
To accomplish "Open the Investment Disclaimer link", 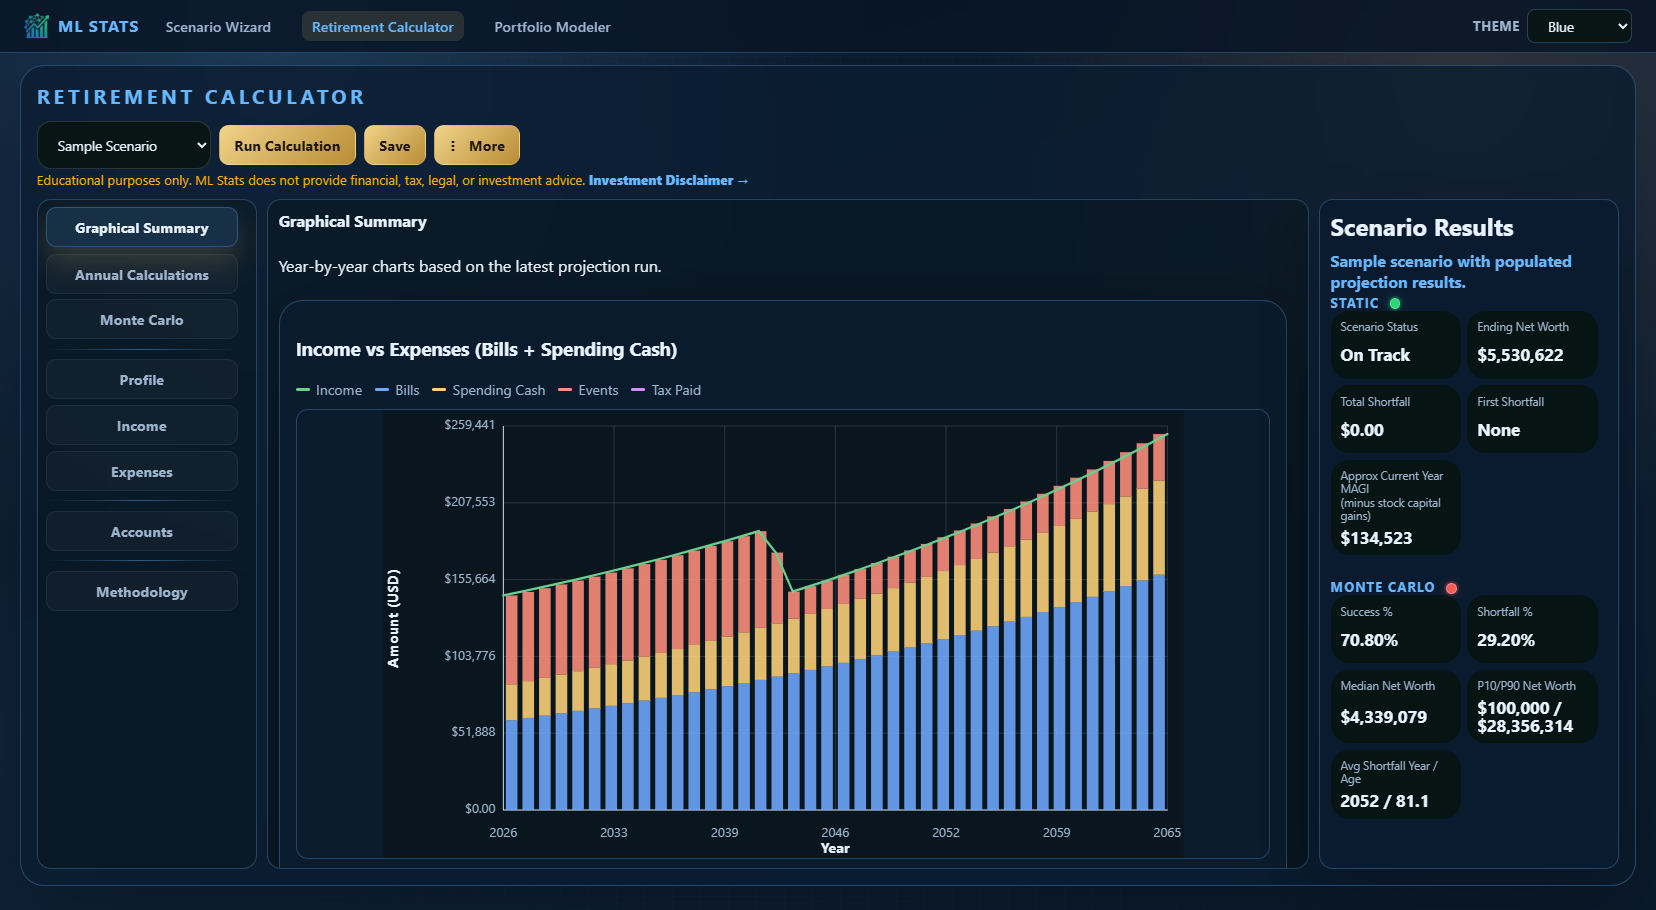I will pyautogui.click(x=668, y=180).
